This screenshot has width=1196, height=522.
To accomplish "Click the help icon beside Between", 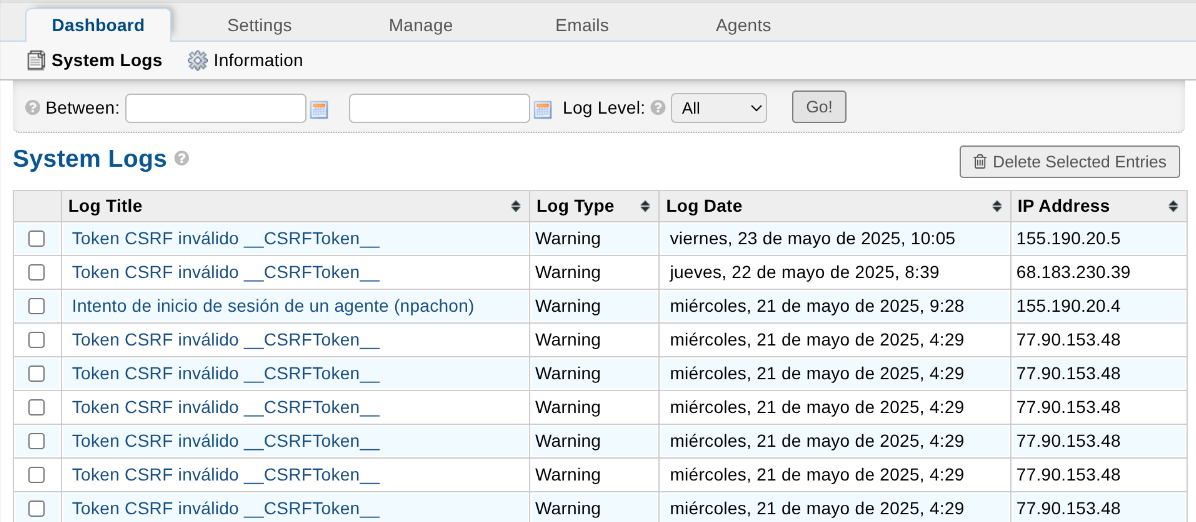I will coord(32,108).
